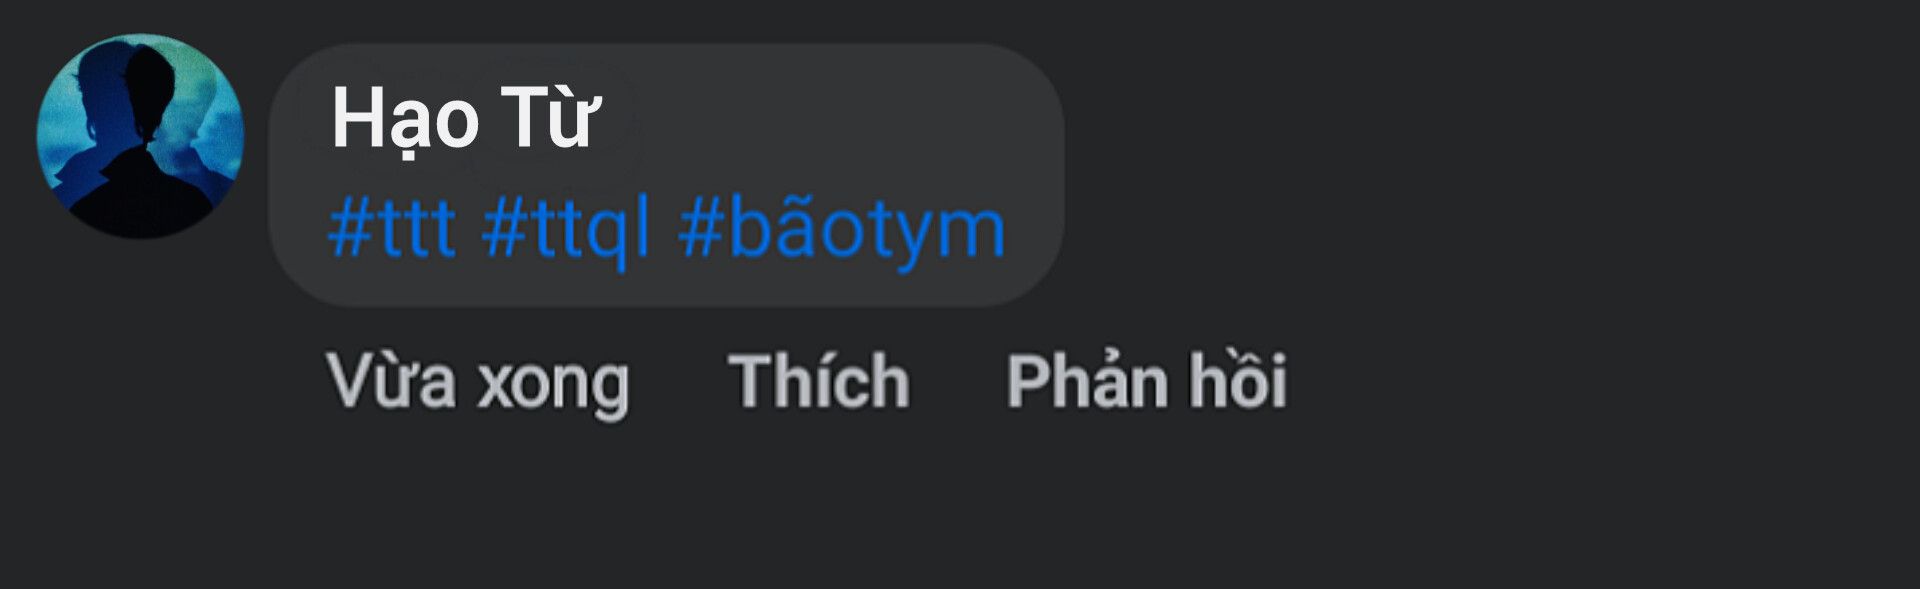Follow the middle hashtag #ttql
Screen dimensions: 1920x589
tap(566, 231)
